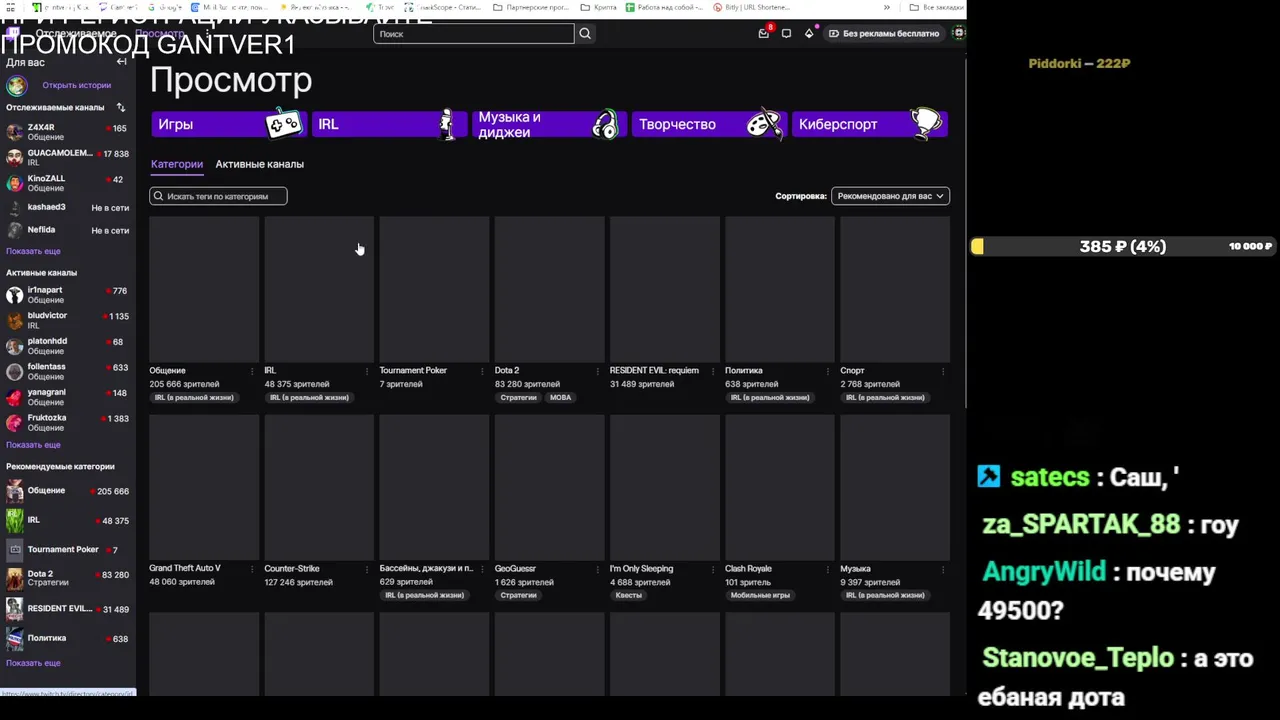
Task: Click 'Квесты' tag under I'm Only Sleeping
Action: coord(629,595)
